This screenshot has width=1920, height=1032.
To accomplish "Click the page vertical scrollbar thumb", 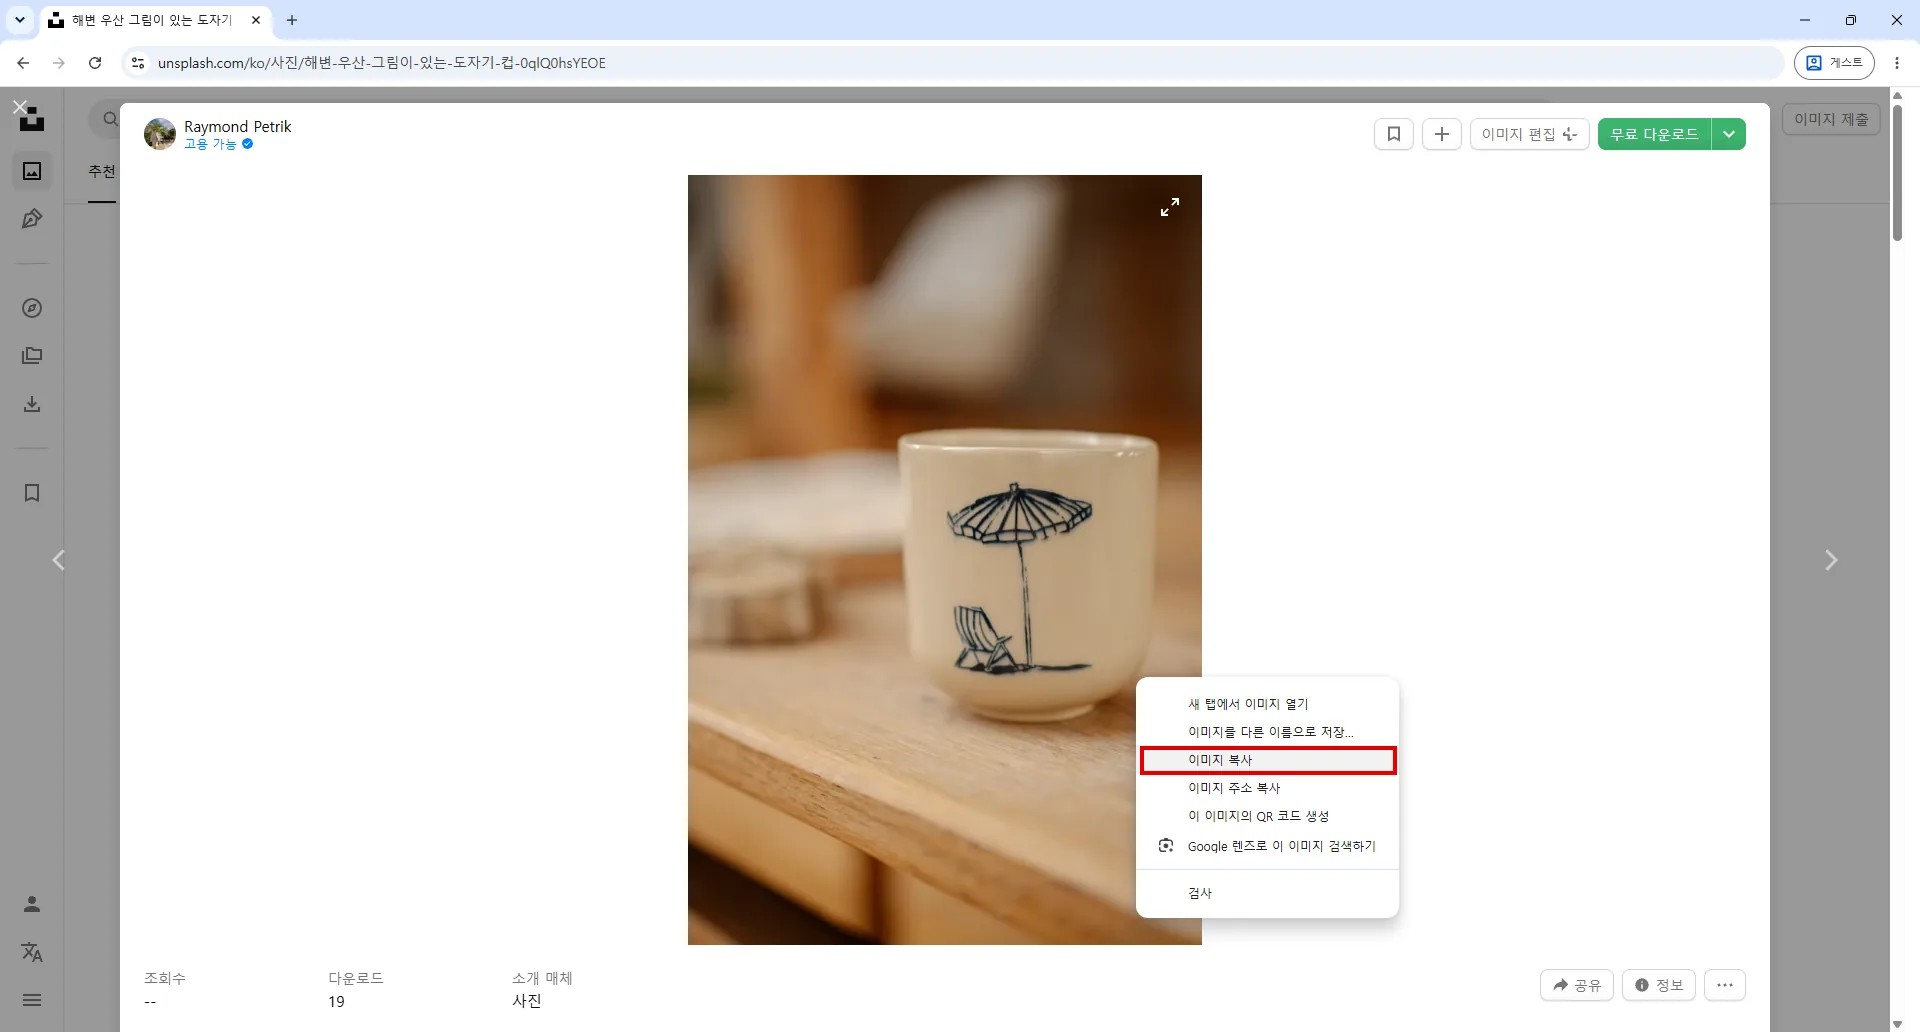I will [x=1897, y=172].
